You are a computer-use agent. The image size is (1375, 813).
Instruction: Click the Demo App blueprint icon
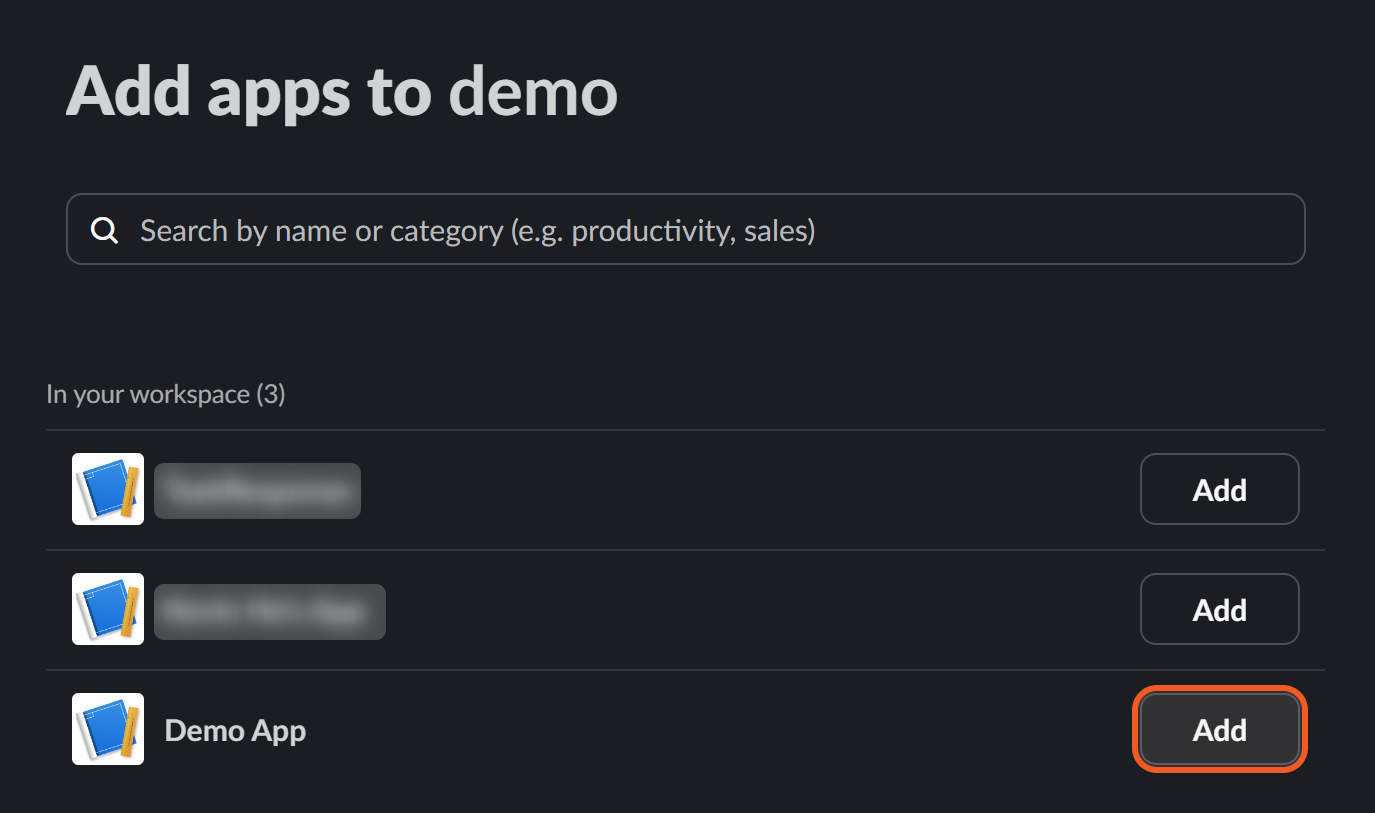[108, 729]
